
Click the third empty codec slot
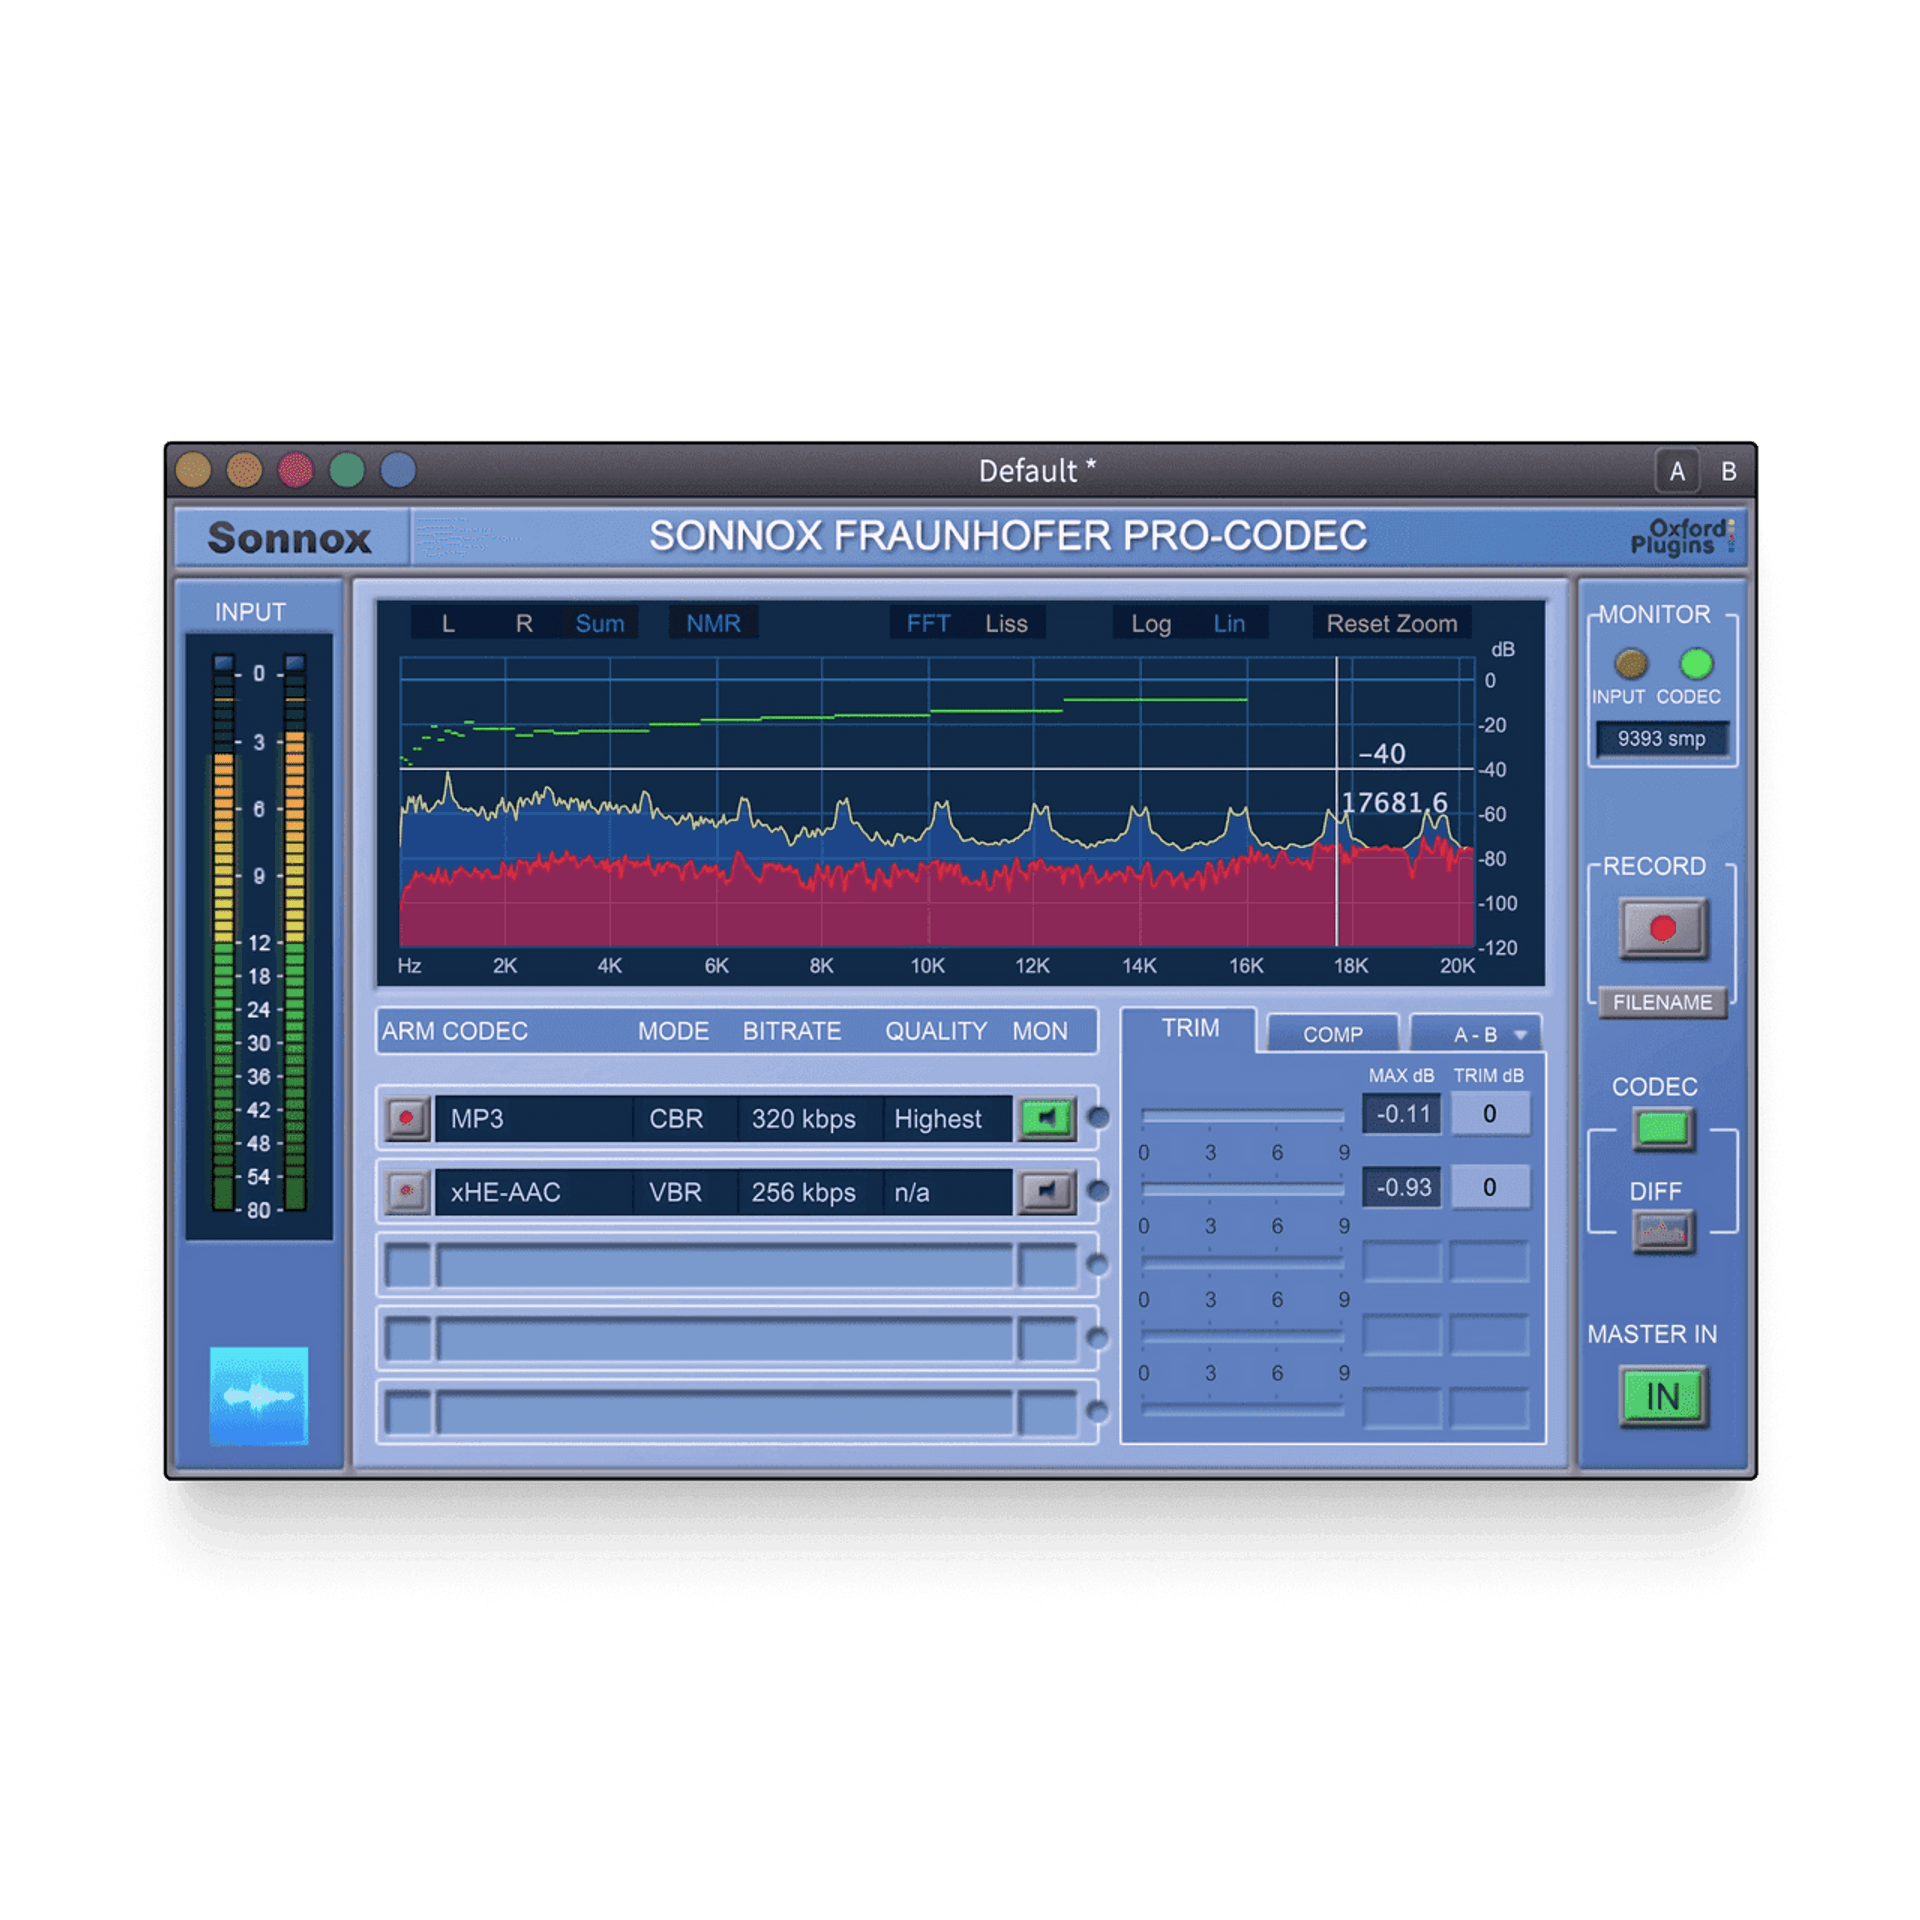737,1265
